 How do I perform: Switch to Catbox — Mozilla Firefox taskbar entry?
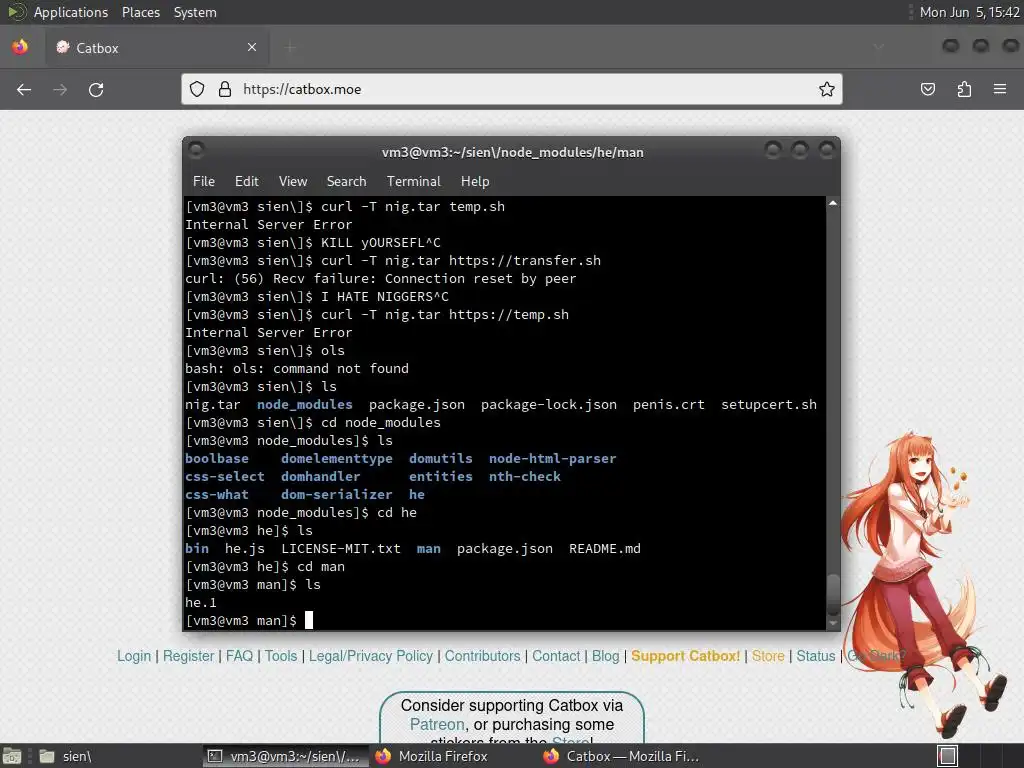622,756
